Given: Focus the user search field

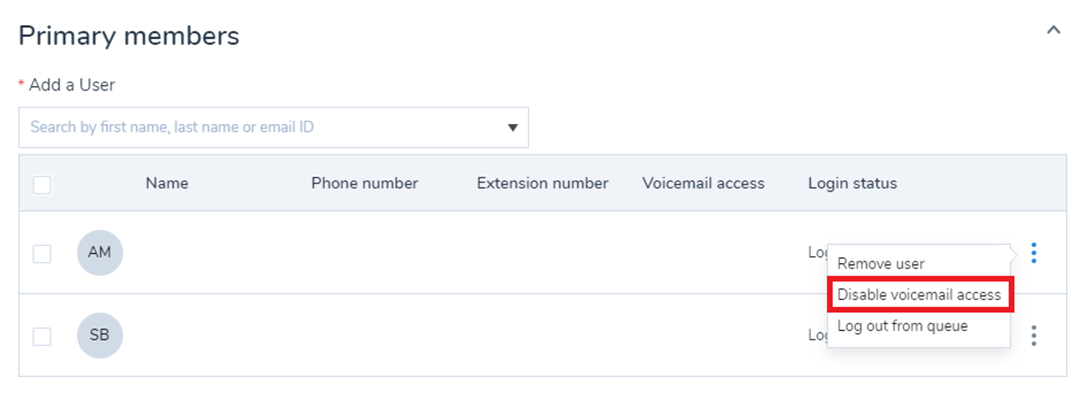Looking at the screenshot, I should pos(273,128).
